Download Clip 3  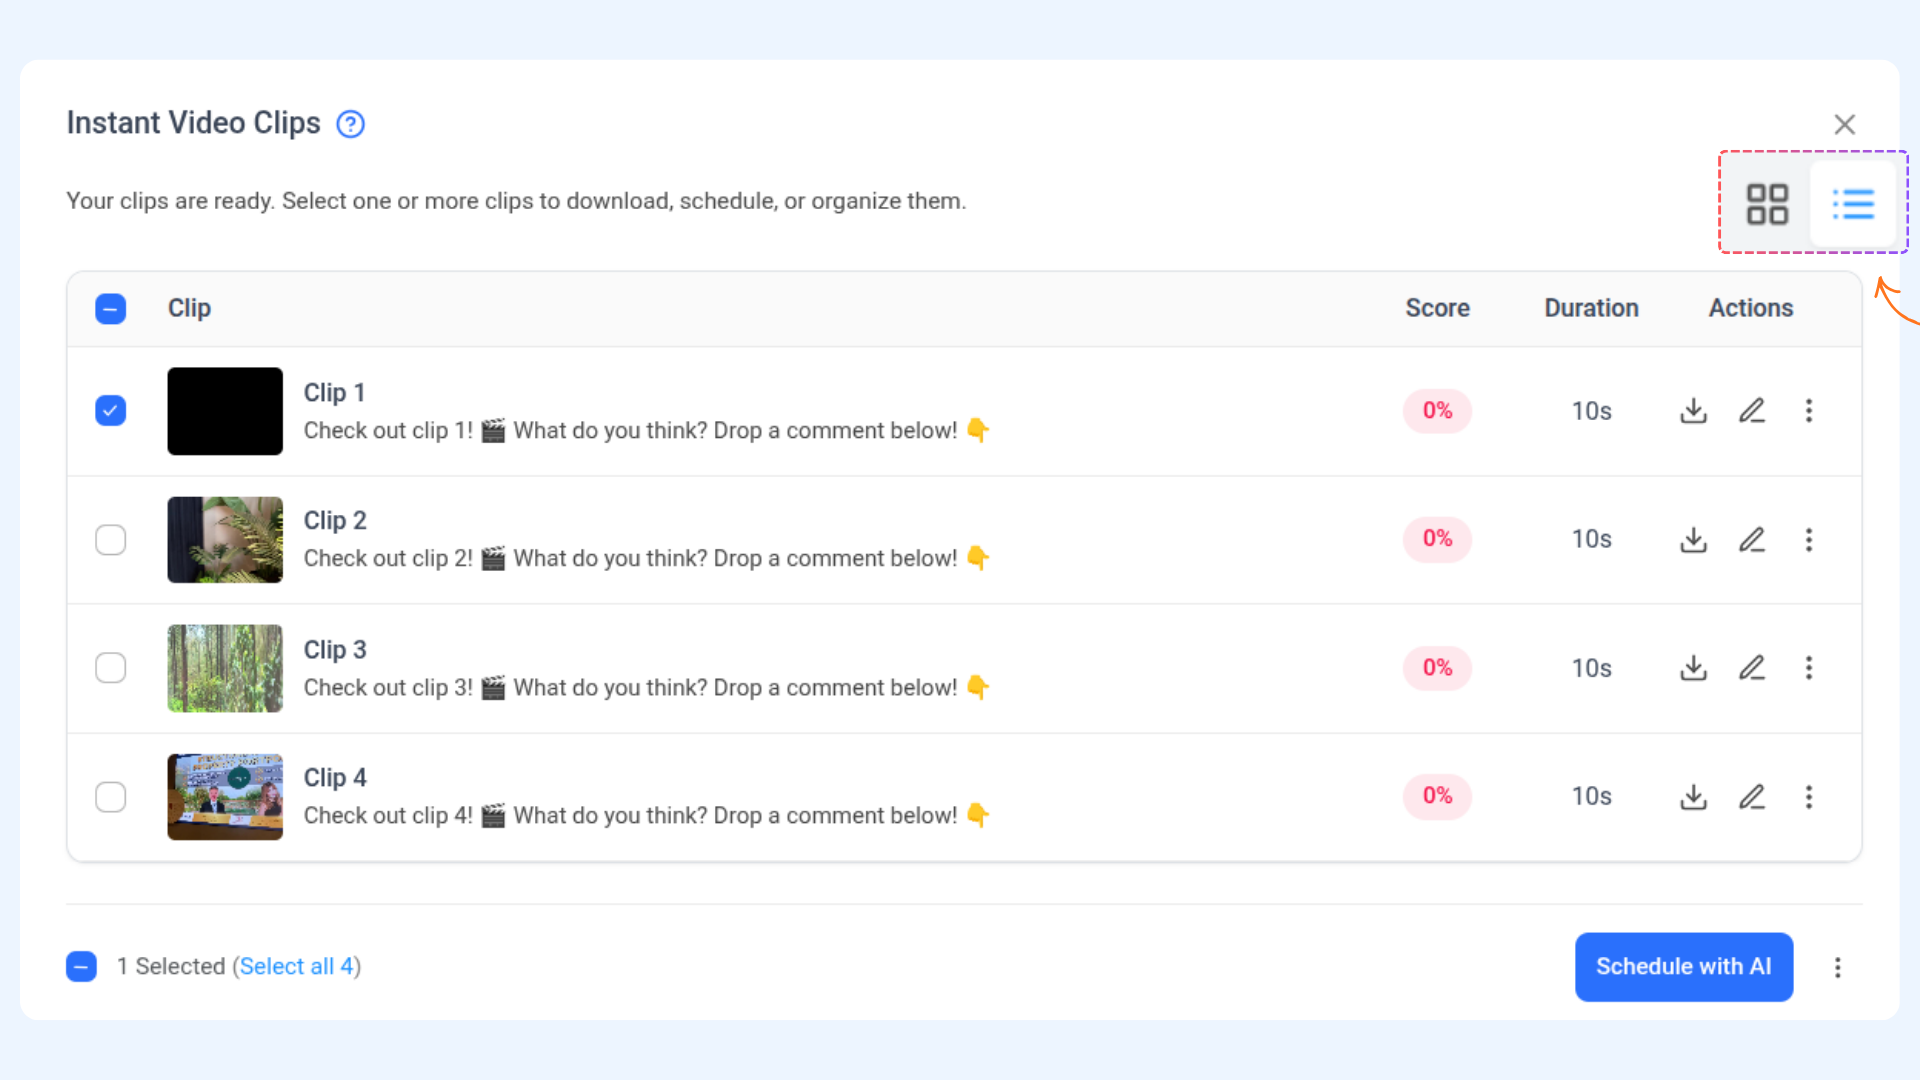click(x=1693, y=668)
